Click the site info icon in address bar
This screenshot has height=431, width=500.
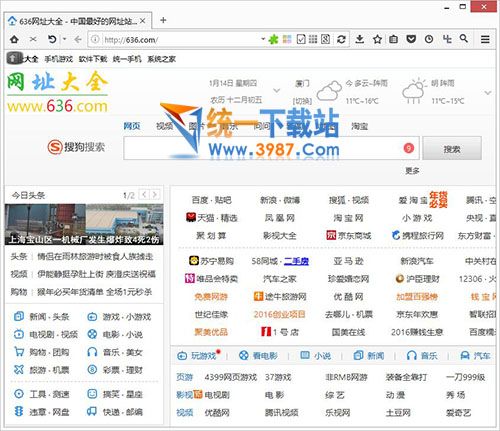coord(95,39)
